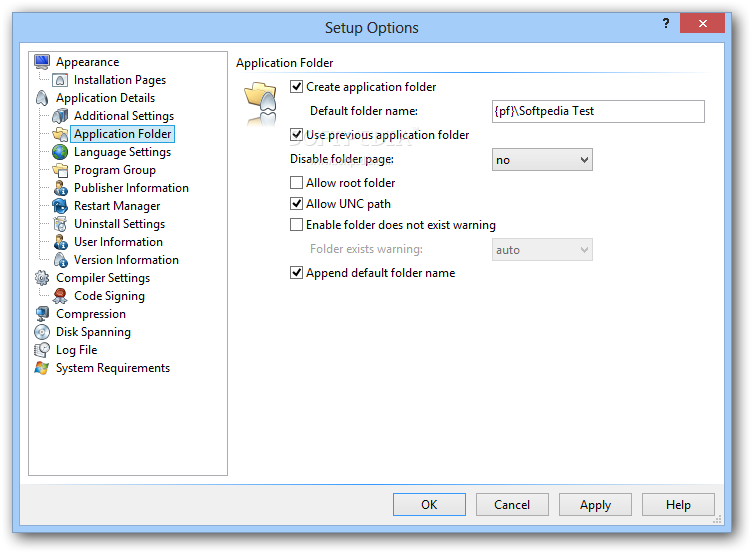The height and width of the screenshot is (553, 752).
Task: Click the Appearance monitor icon
Action: 42,61
